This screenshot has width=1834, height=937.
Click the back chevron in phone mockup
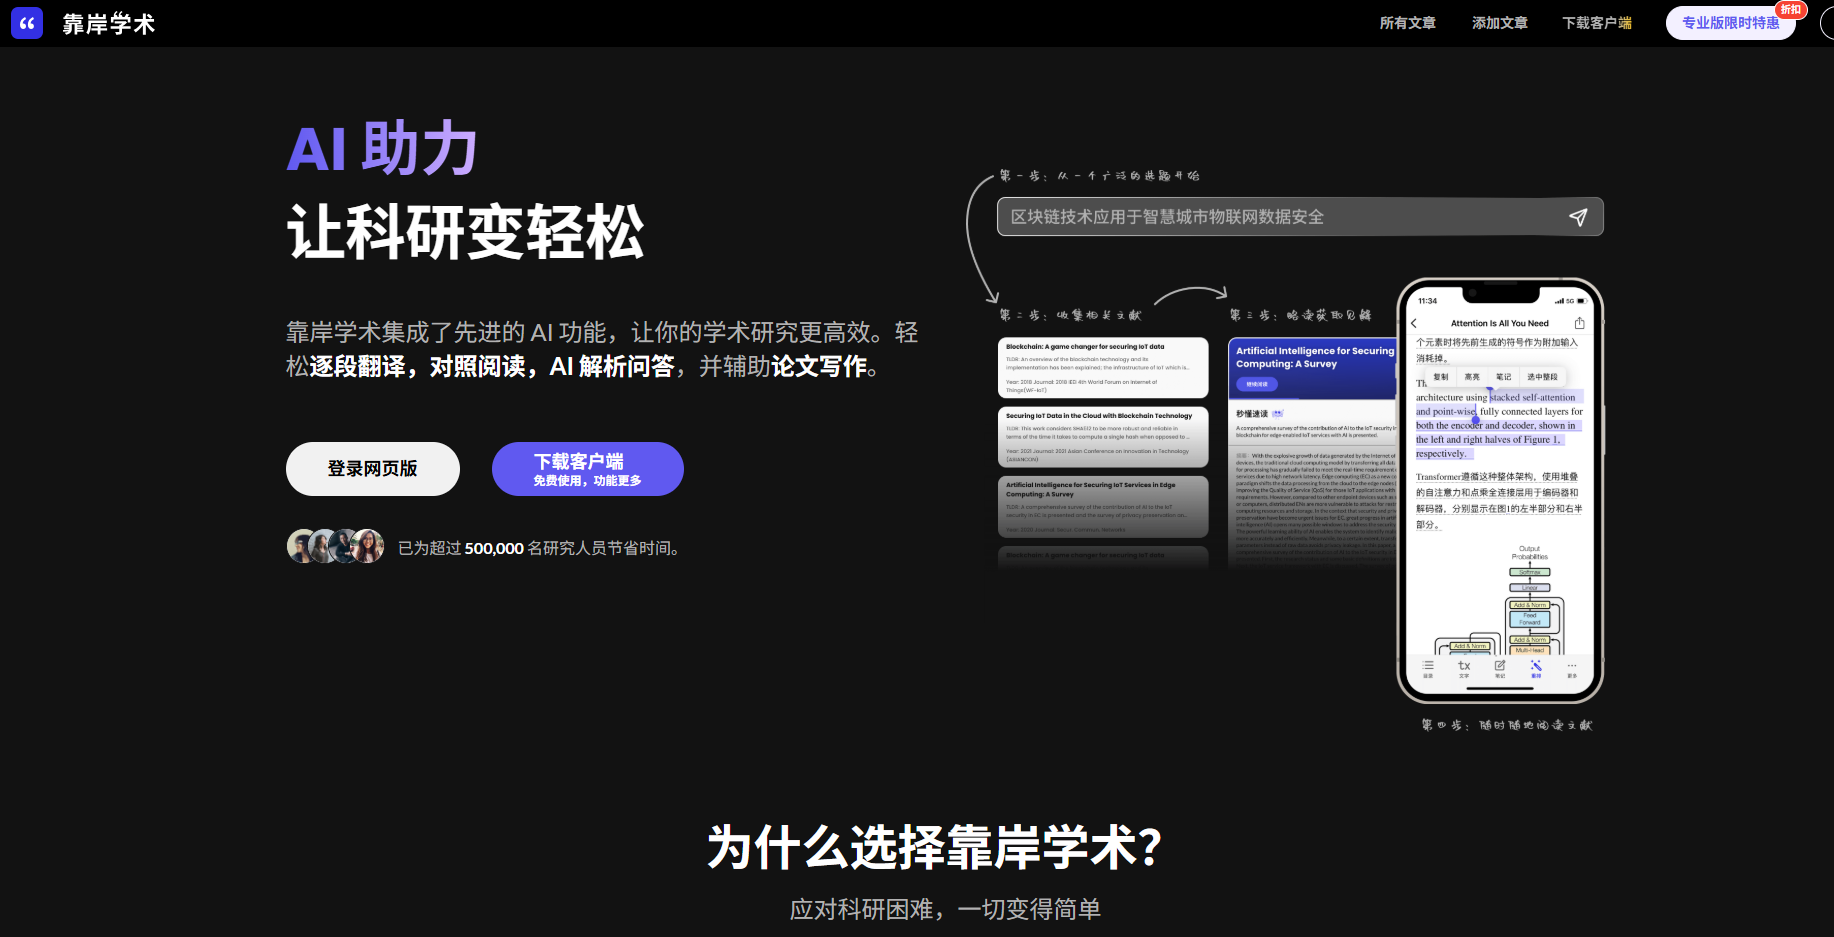pos(1414,323)
